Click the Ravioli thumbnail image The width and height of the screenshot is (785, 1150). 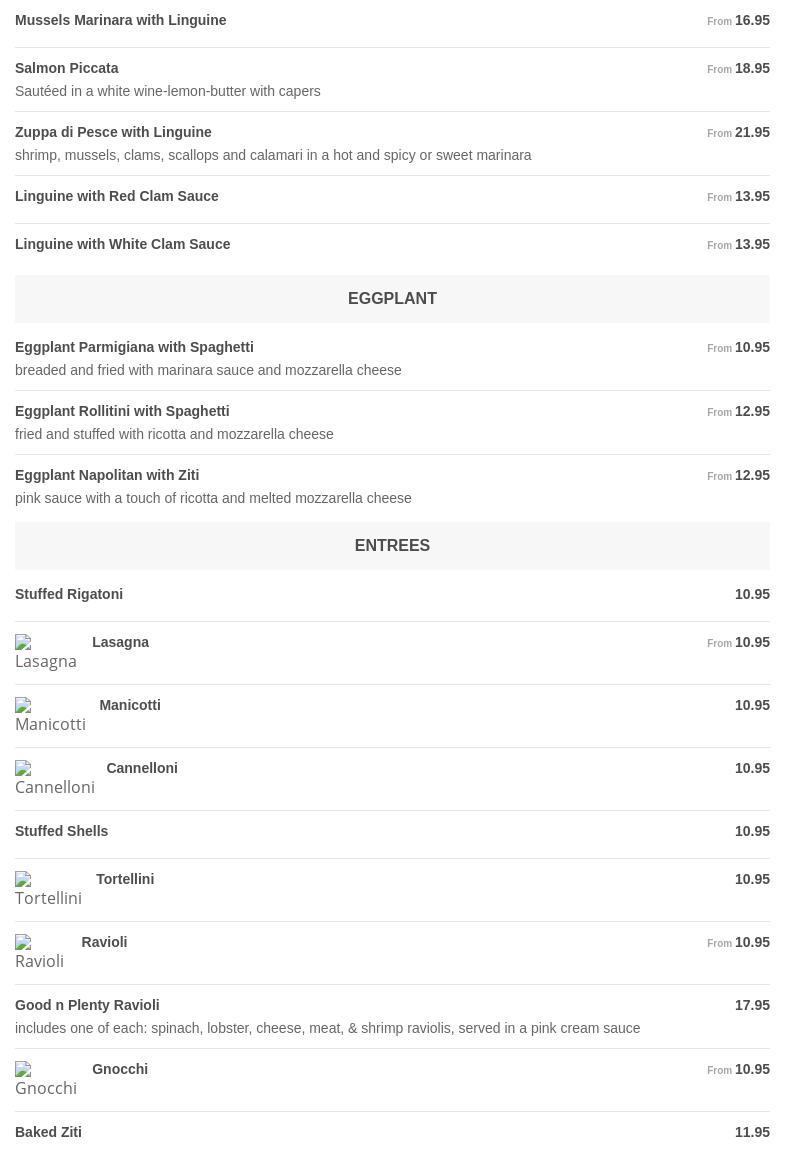[x=40, y=953]
